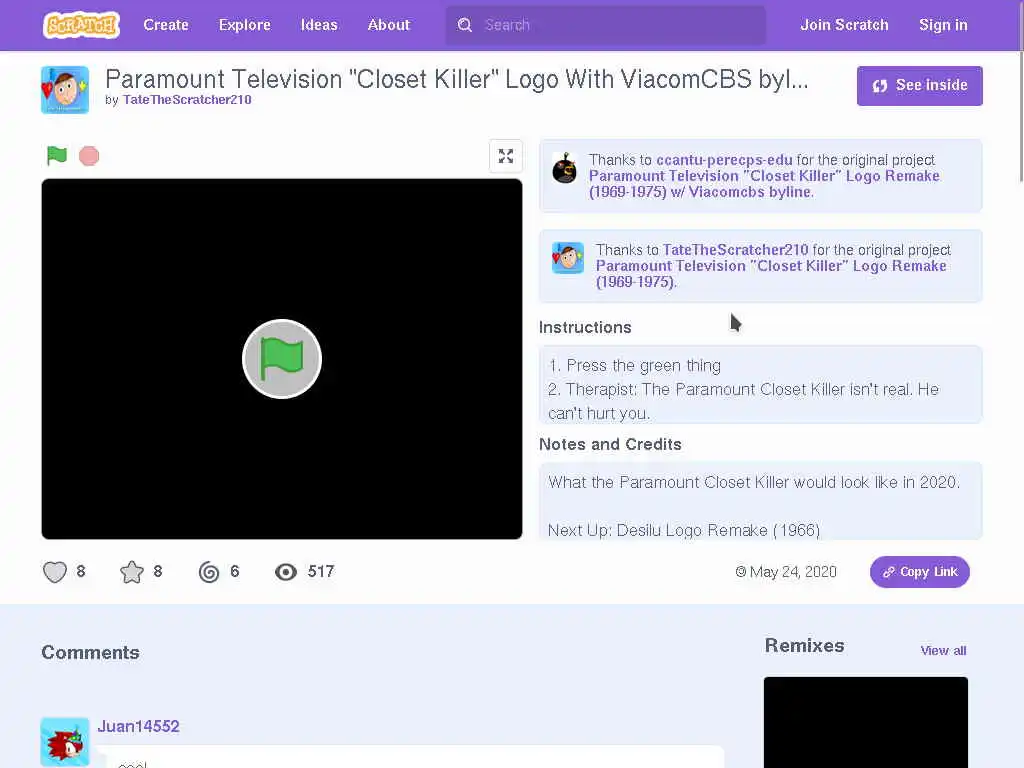Open the Explore menu item
The height and width of the screenshot is (768, 1024).
click(244, 25)
